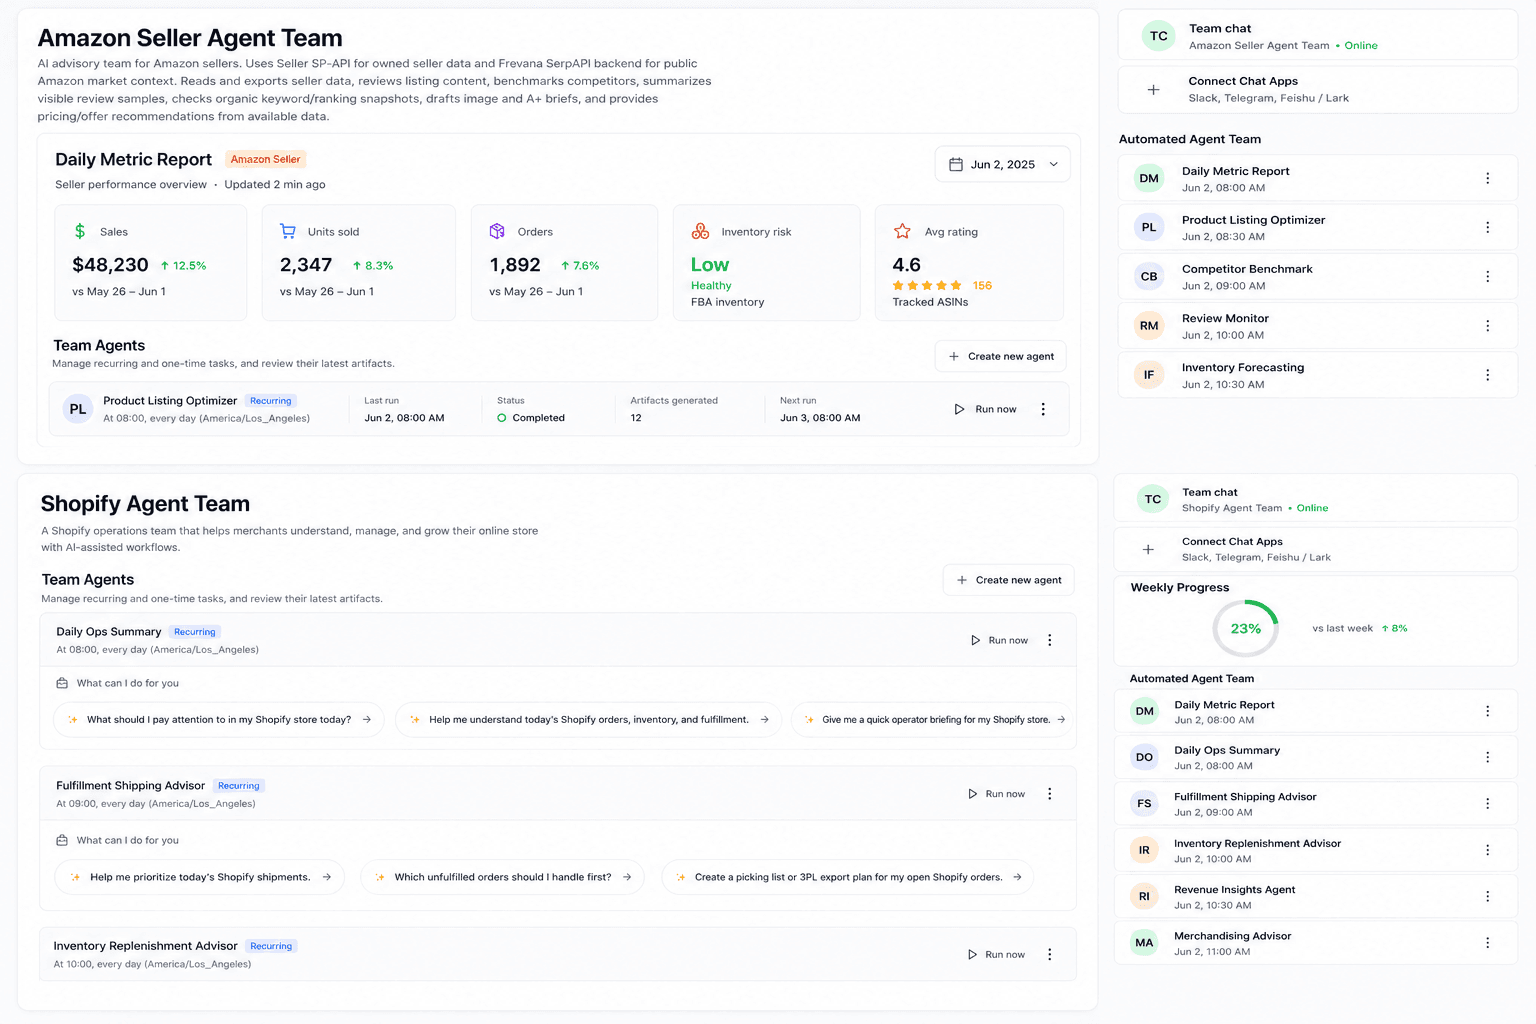Open options menu for sidebar Fulfillment Shipping Advisor

click(x=1487, y=804)
